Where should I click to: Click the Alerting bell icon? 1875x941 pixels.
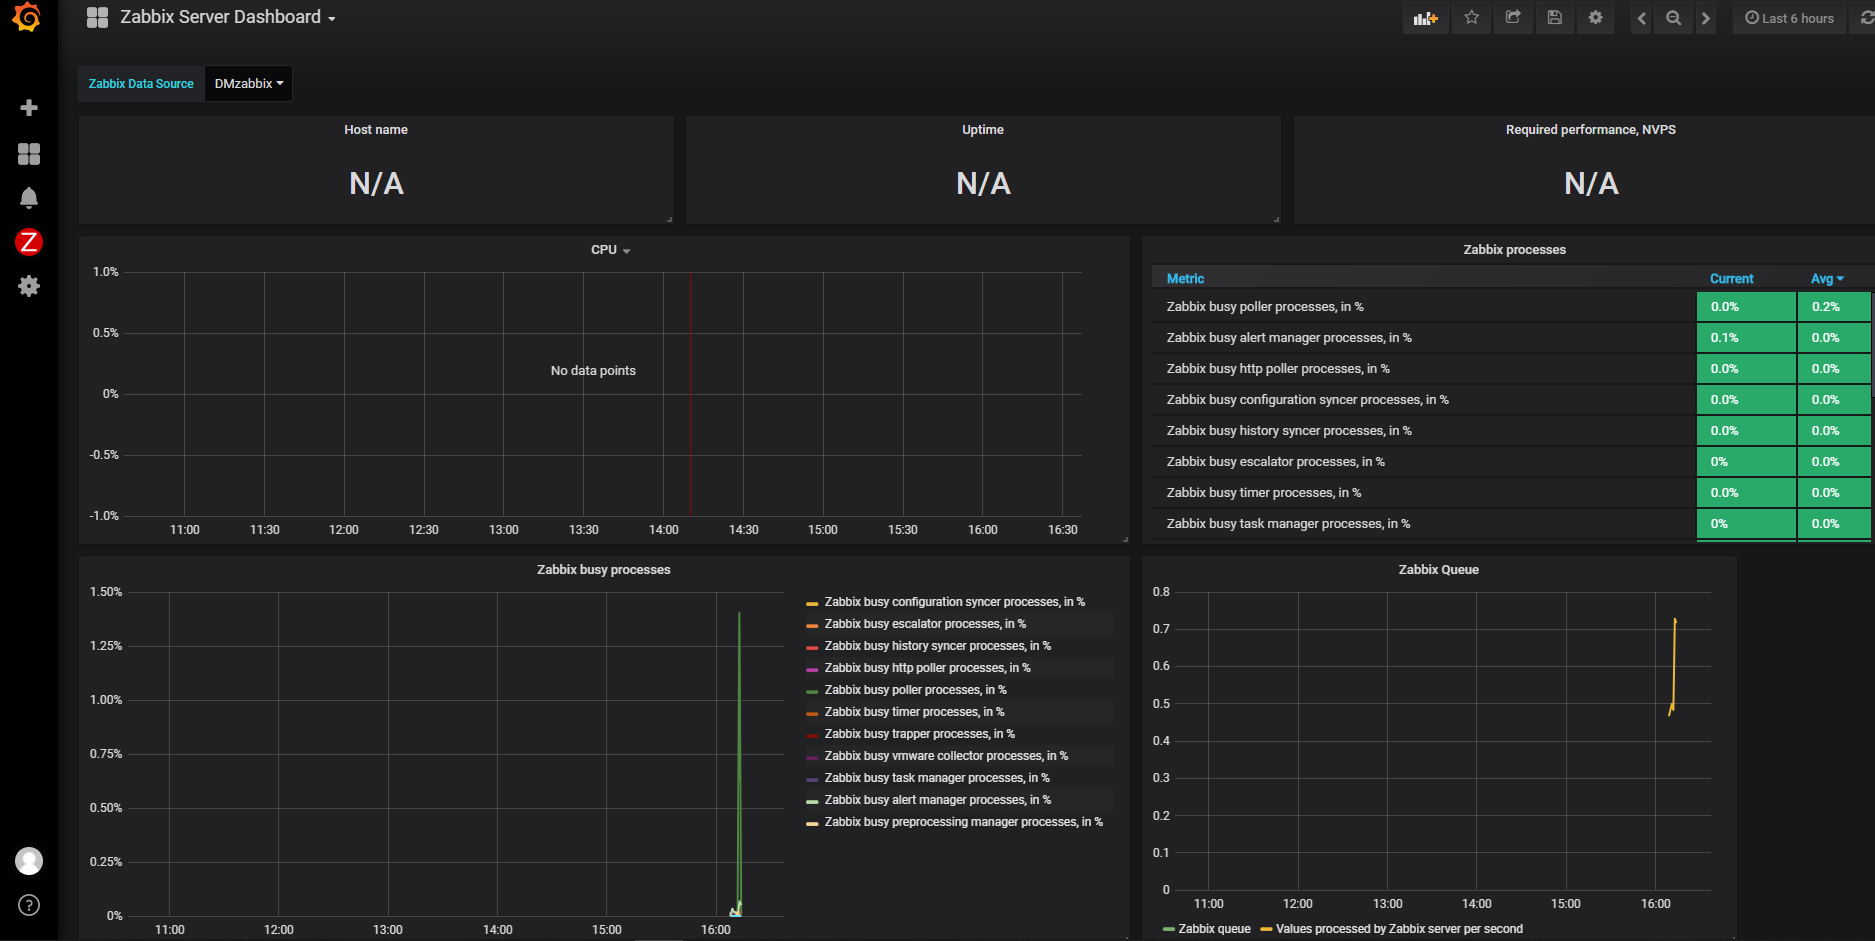click(x=29, y=198)
